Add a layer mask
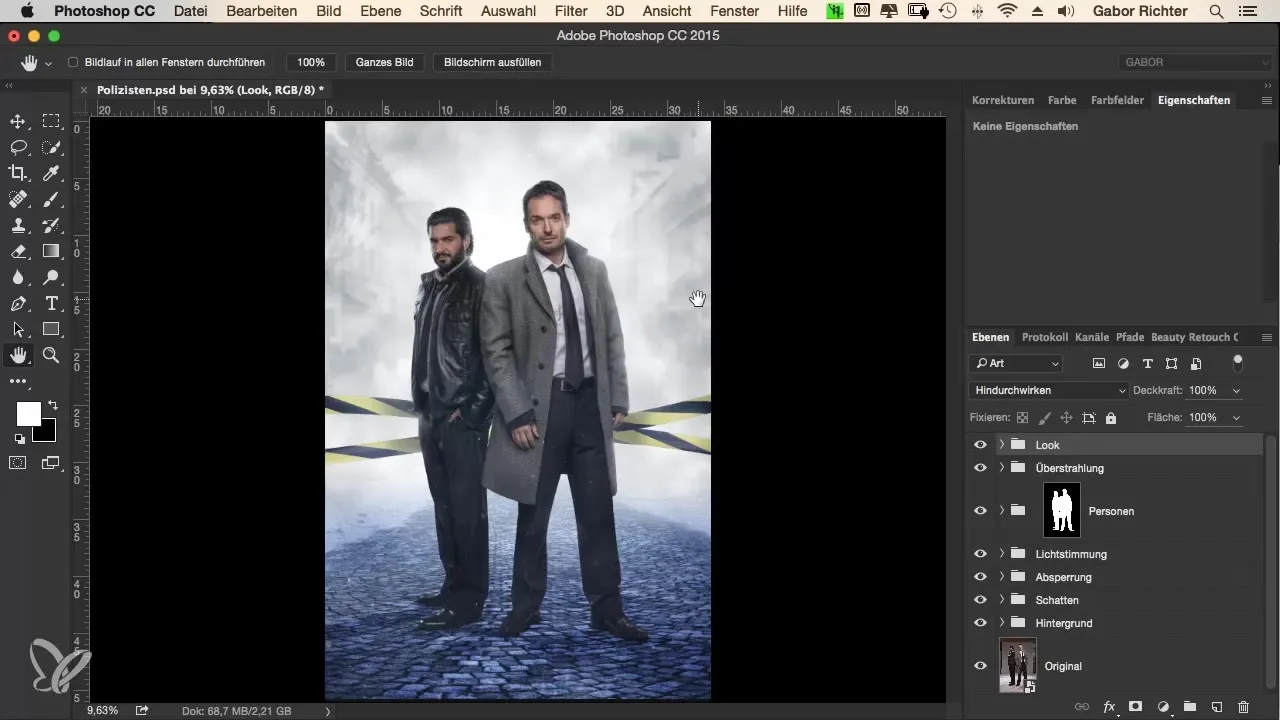The height and width of the screenshot is (720, 1280). point(1136,706)
